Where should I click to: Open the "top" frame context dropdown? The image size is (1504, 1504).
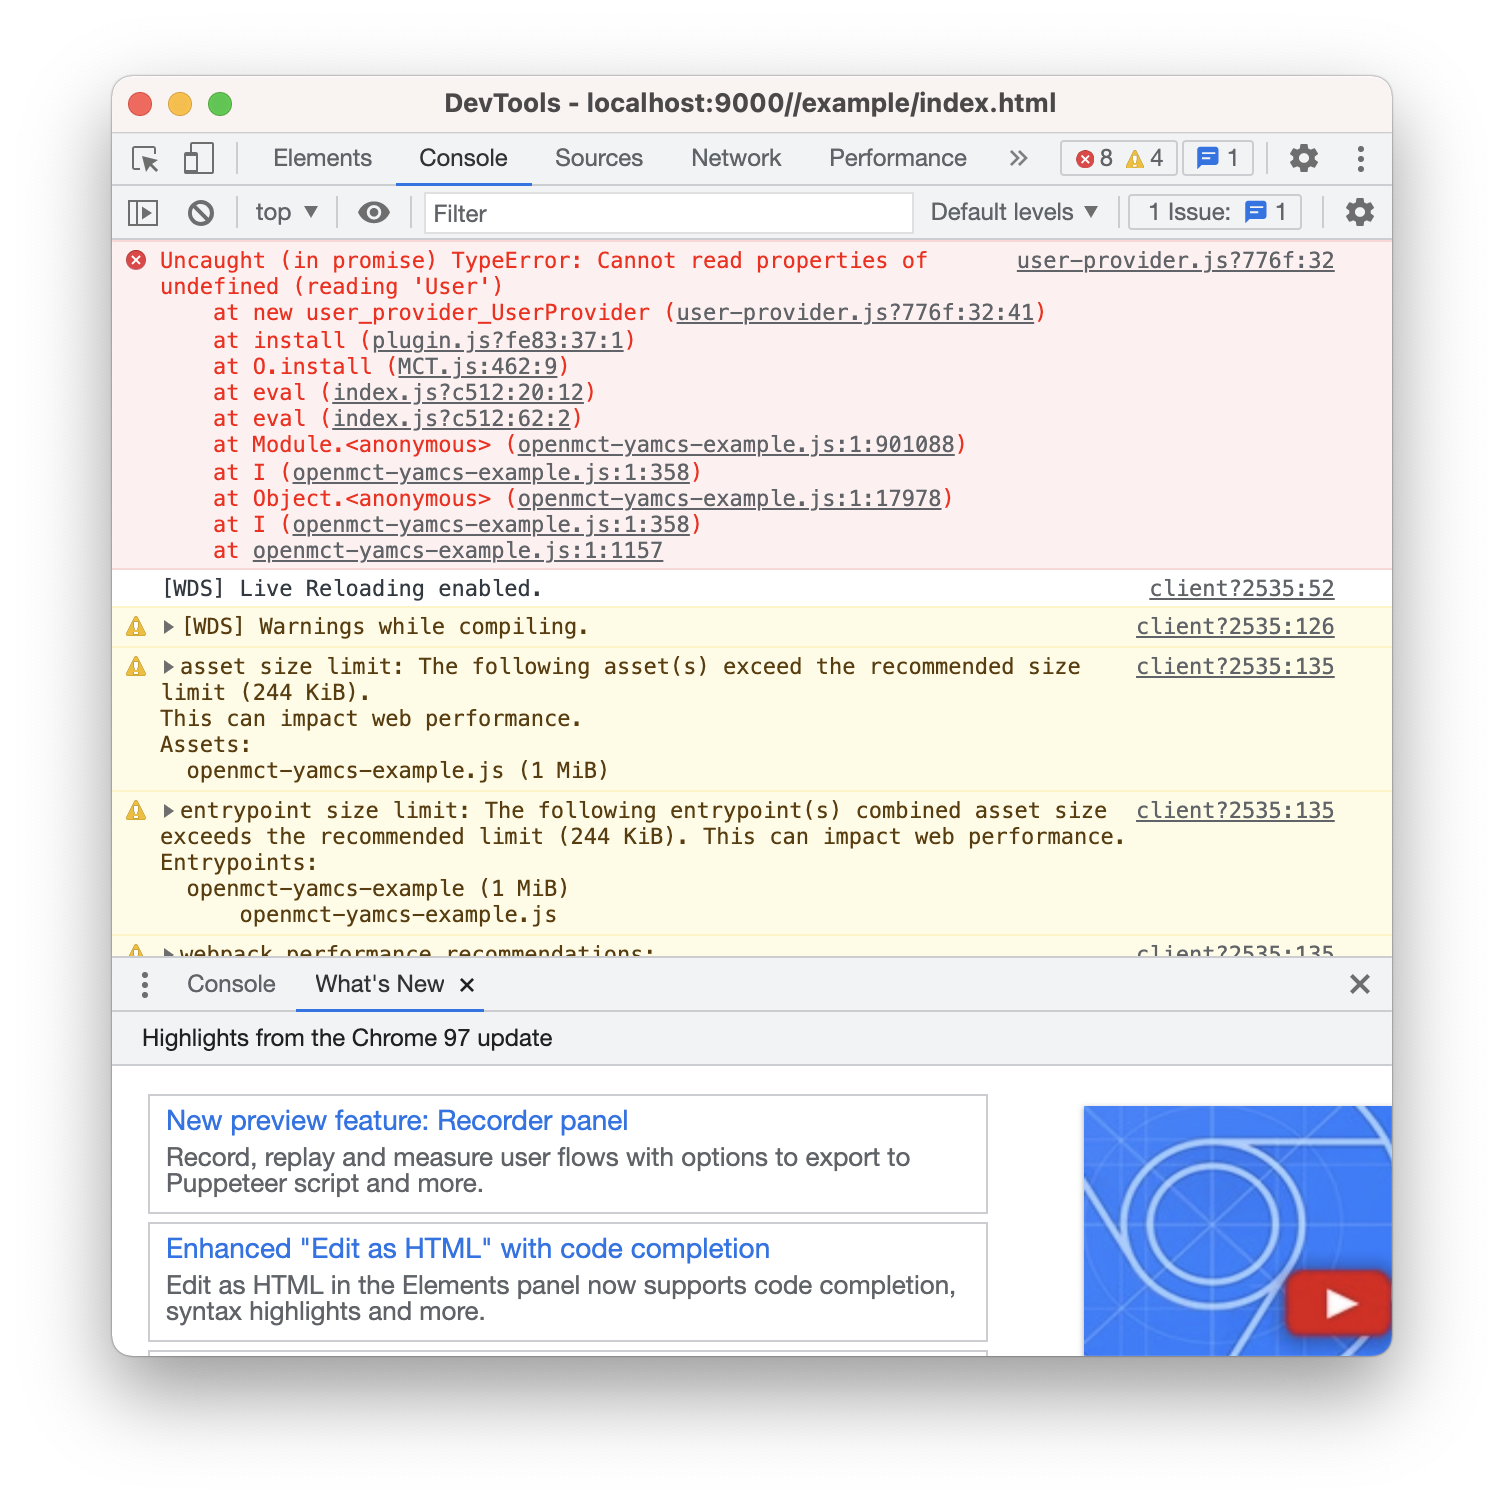pos(284,212)
